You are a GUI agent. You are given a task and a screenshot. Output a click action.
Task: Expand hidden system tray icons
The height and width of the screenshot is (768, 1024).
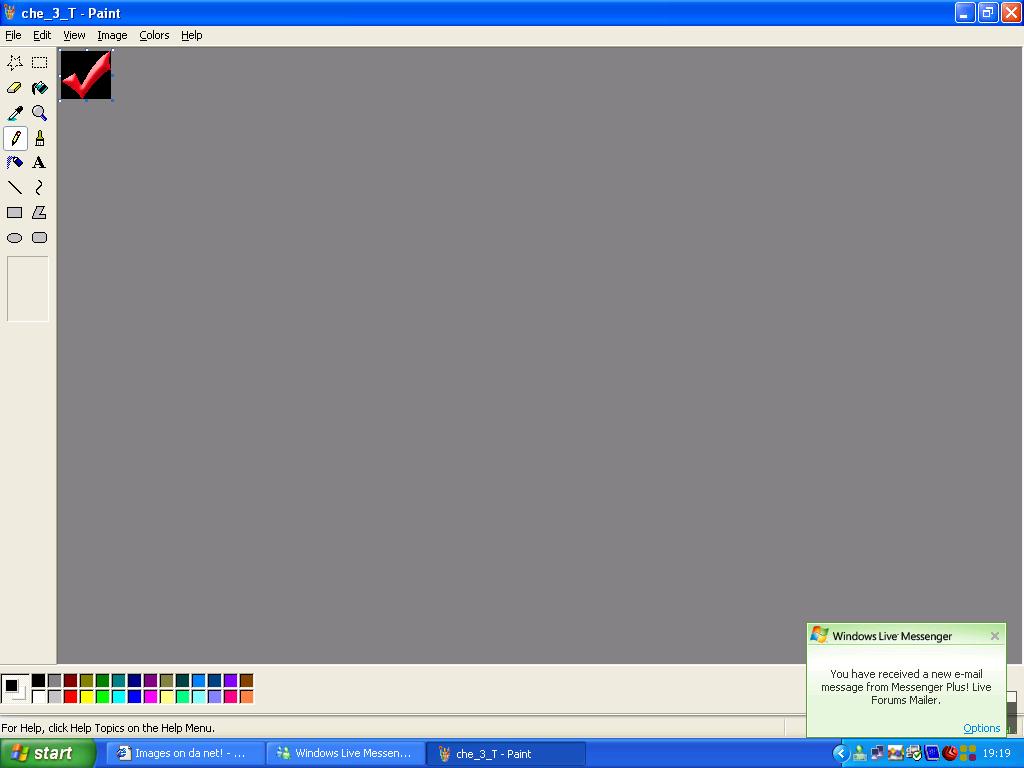(840, 753)
